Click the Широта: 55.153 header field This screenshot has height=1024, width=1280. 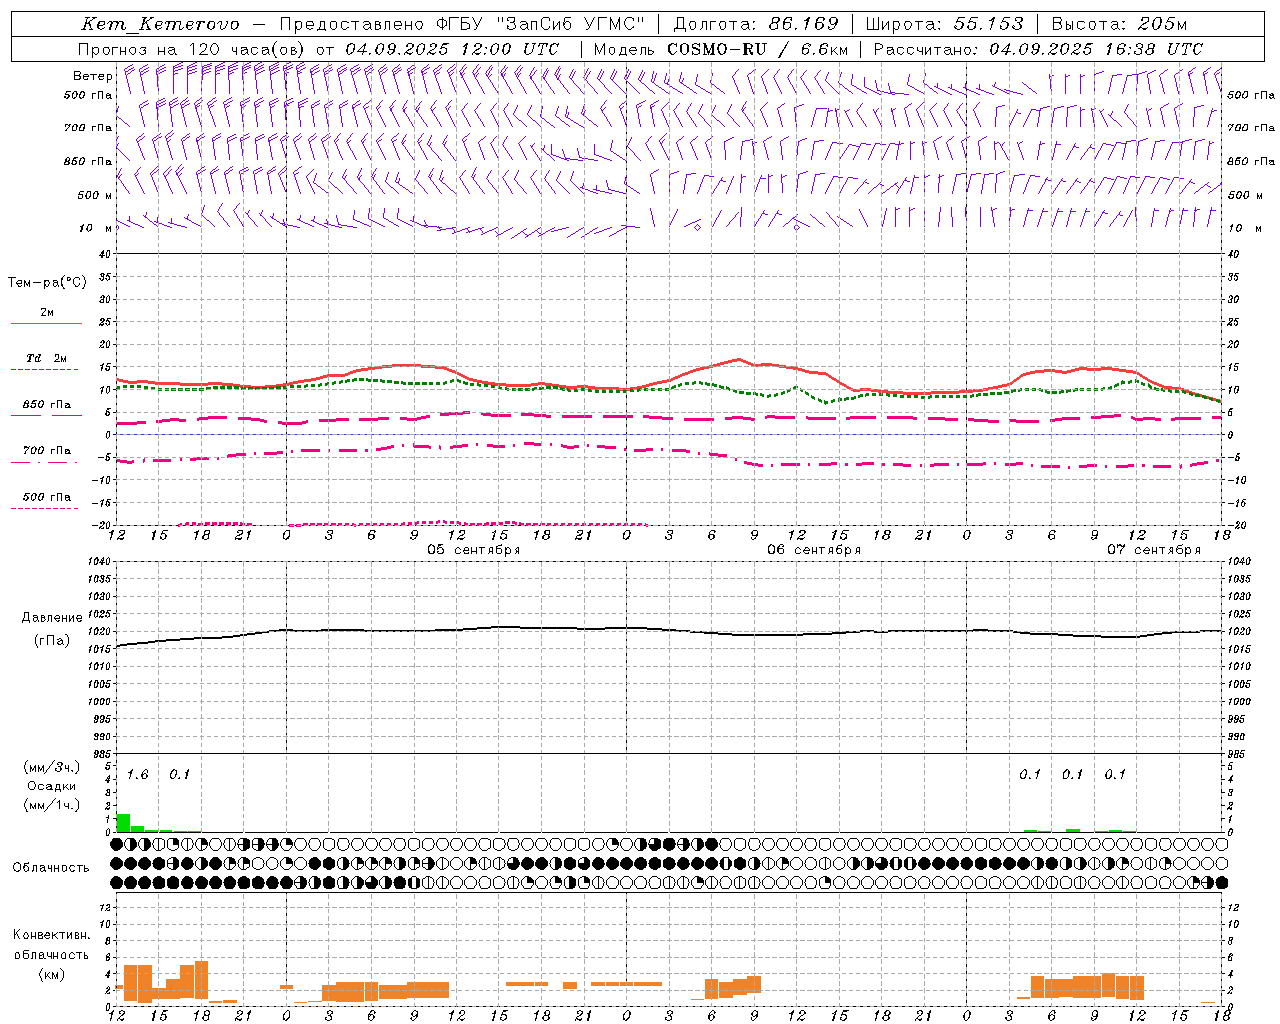point(945,24)
